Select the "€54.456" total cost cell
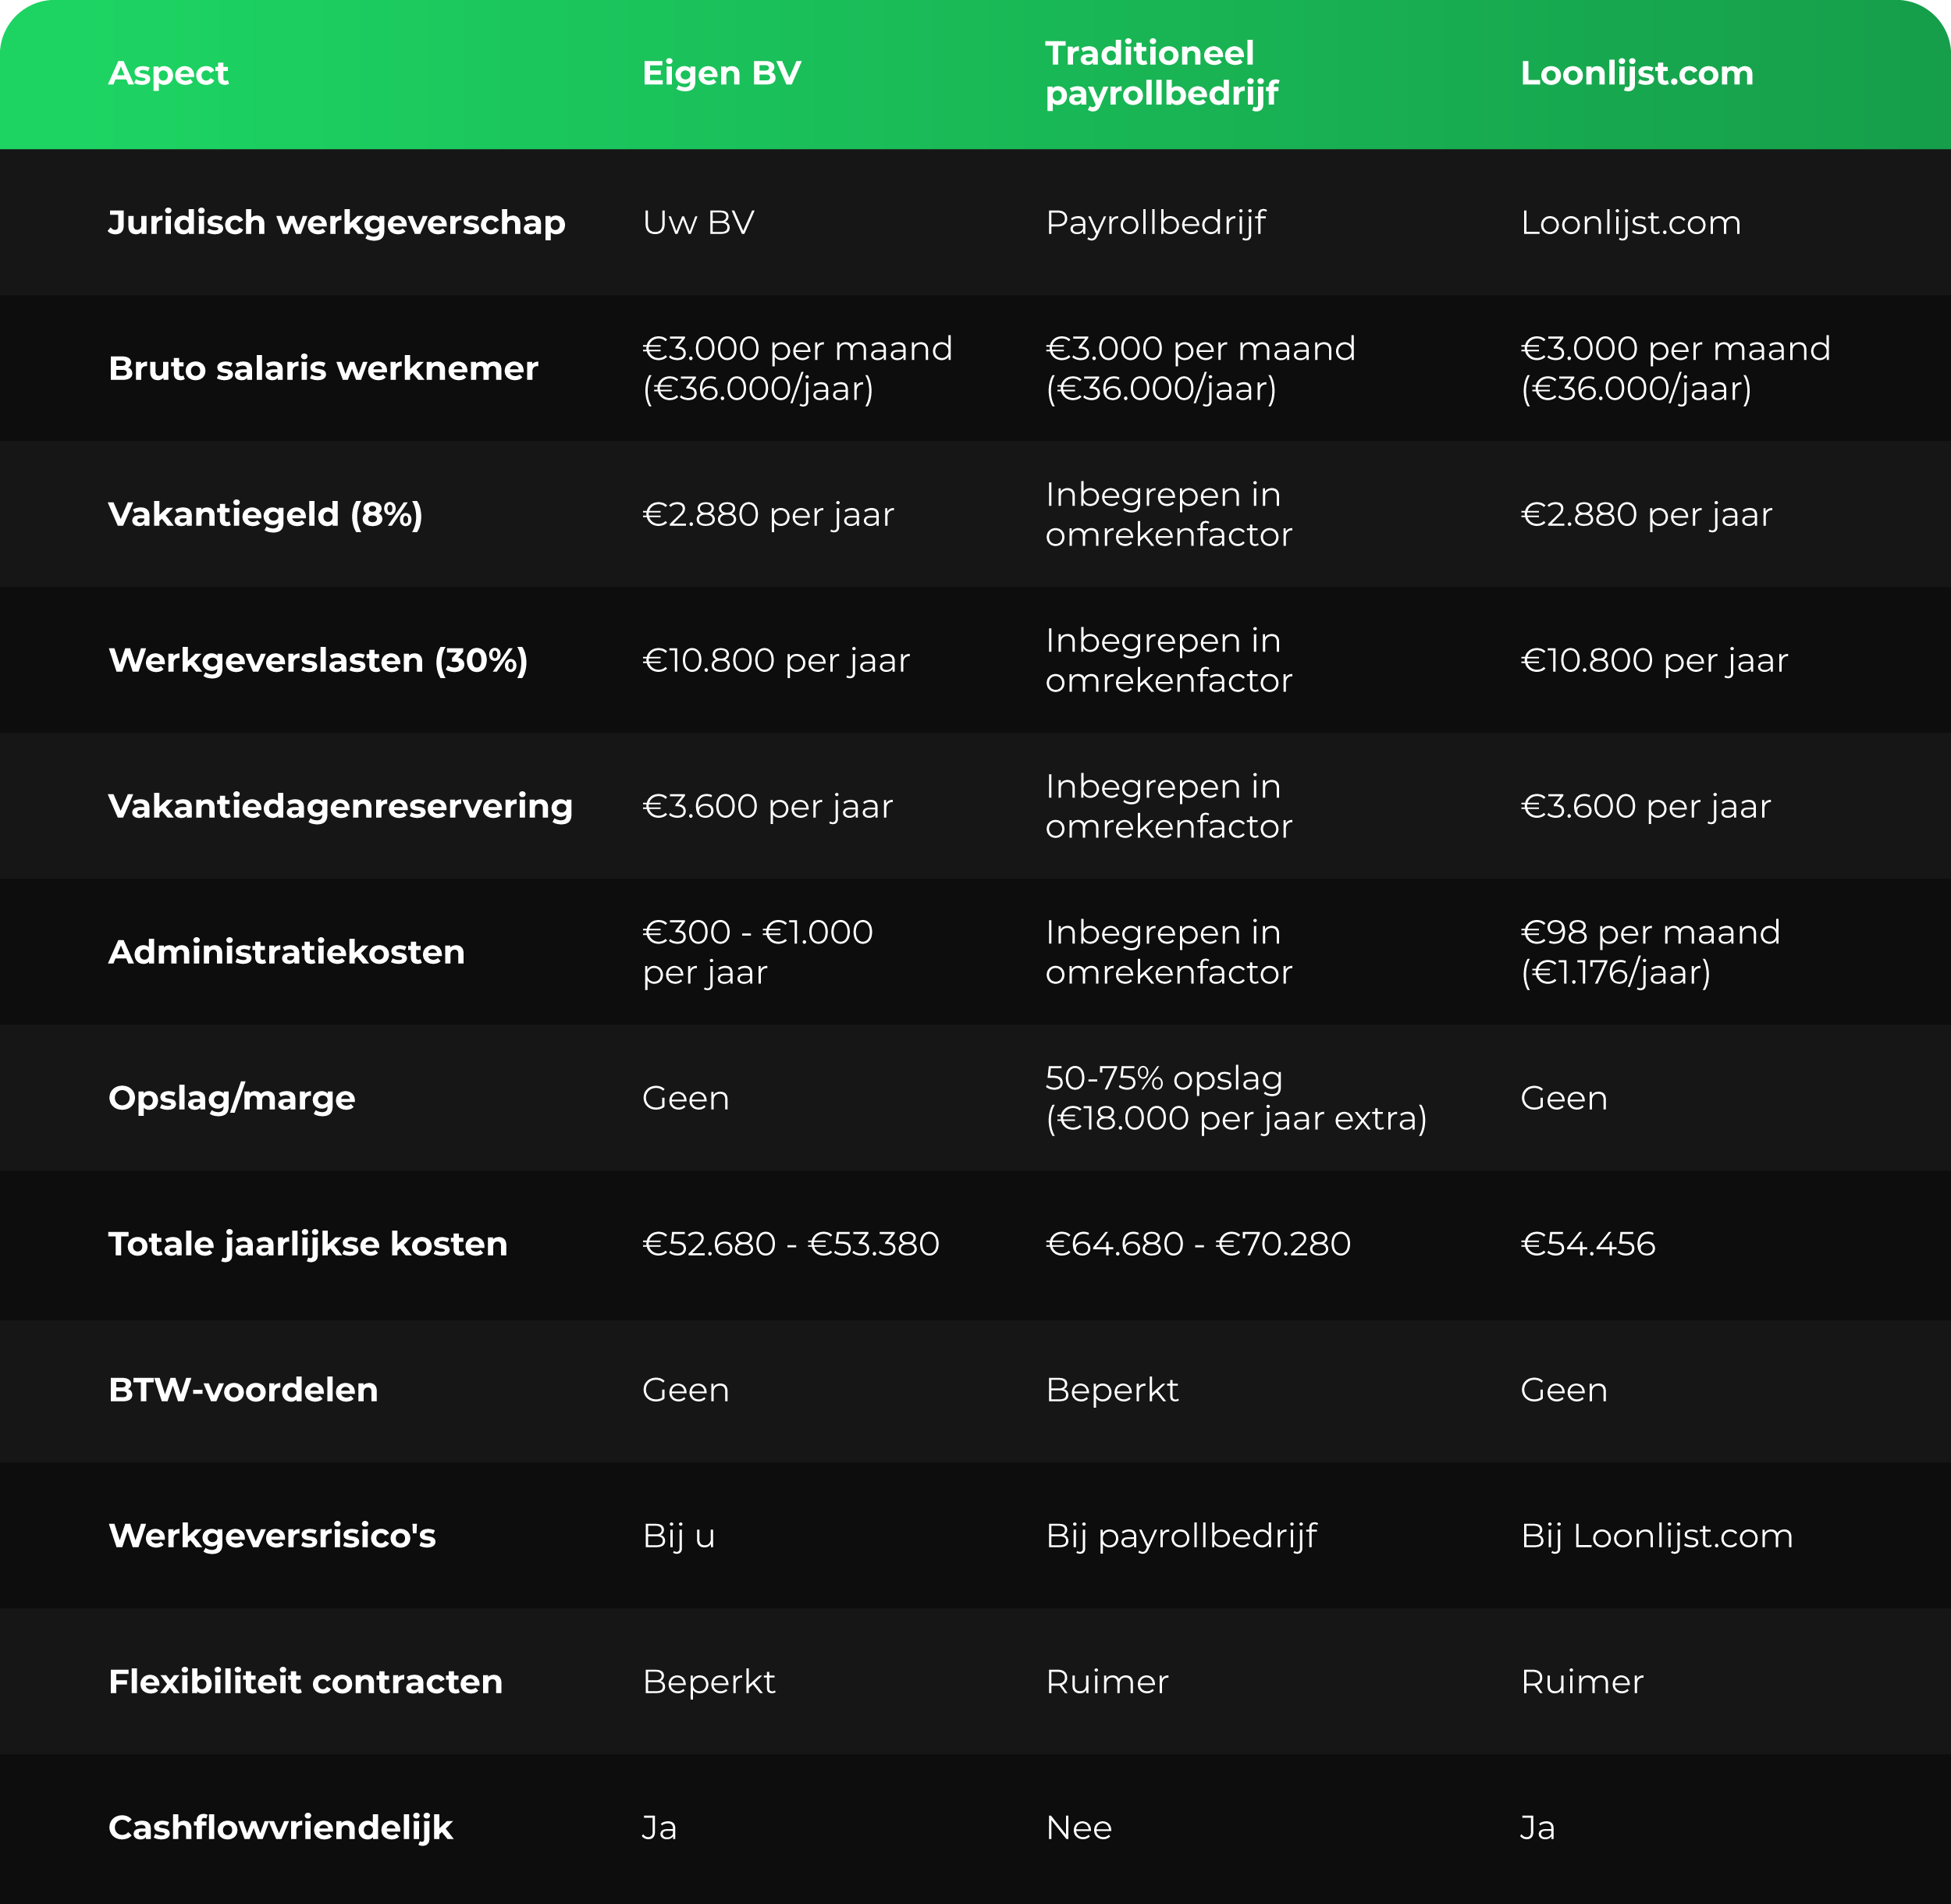The height and width of the screenshot is (1904, 1951). pyautogui.click(x=1587, y=1244)
